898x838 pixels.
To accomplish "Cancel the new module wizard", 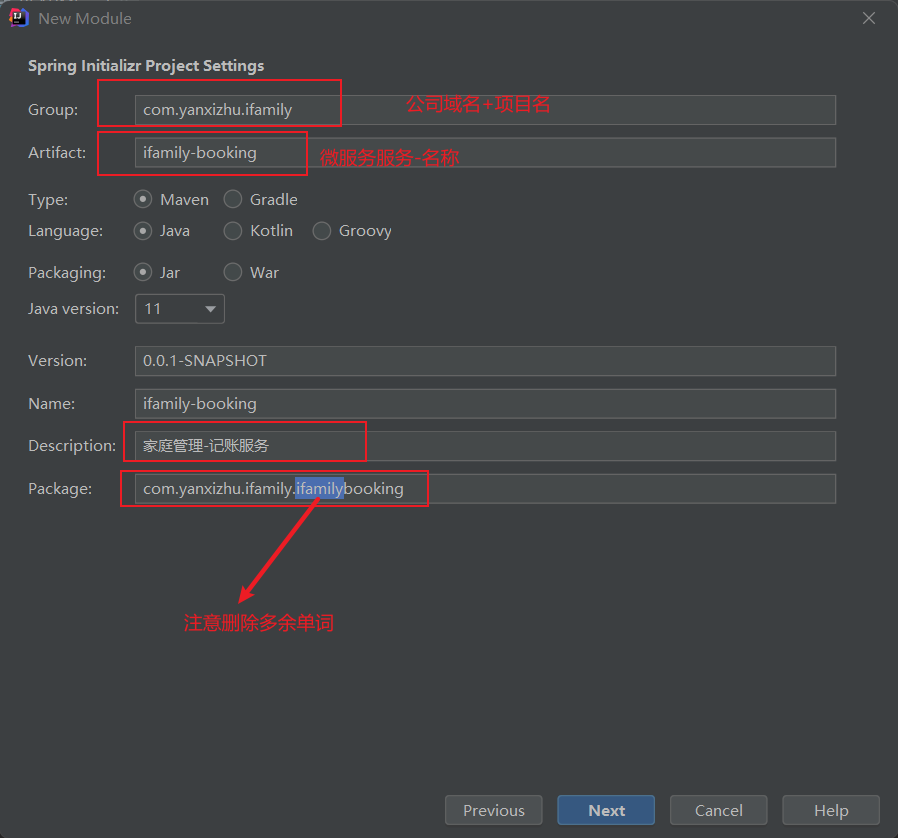I will 718,810.
